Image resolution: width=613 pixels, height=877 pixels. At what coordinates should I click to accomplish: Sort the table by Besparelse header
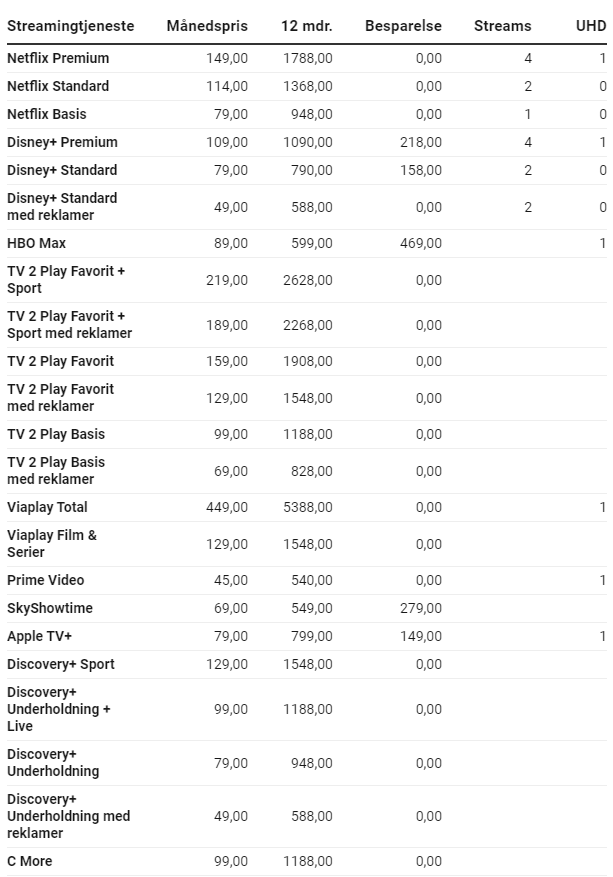pos(403,26)
